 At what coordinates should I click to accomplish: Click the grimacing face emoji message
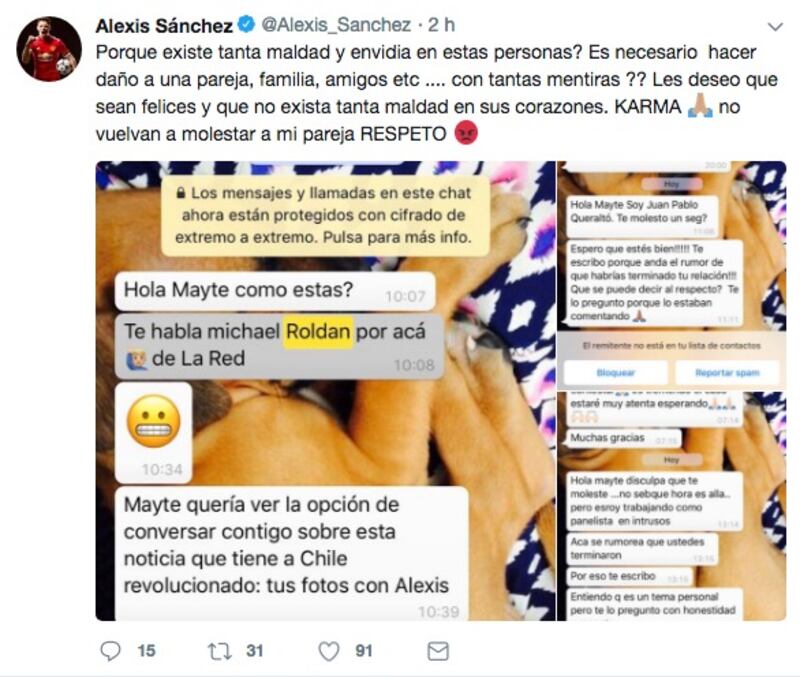tap(154, 433)
